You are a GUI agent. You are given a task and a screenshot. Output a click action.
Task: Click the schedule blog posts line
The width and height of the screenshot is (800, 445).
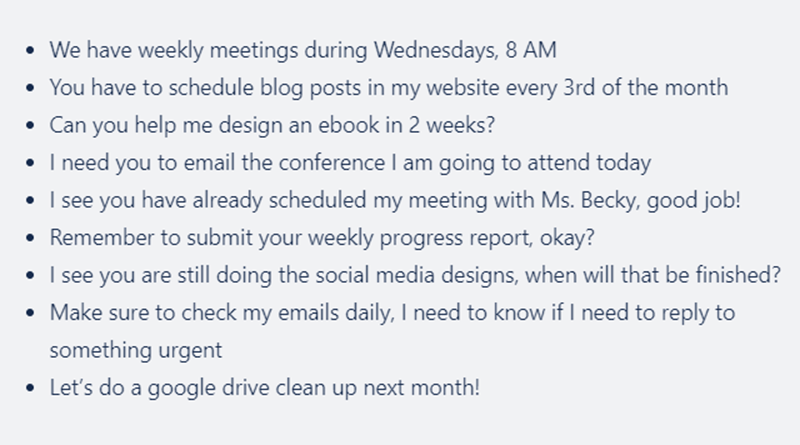(x=388, y=88)
